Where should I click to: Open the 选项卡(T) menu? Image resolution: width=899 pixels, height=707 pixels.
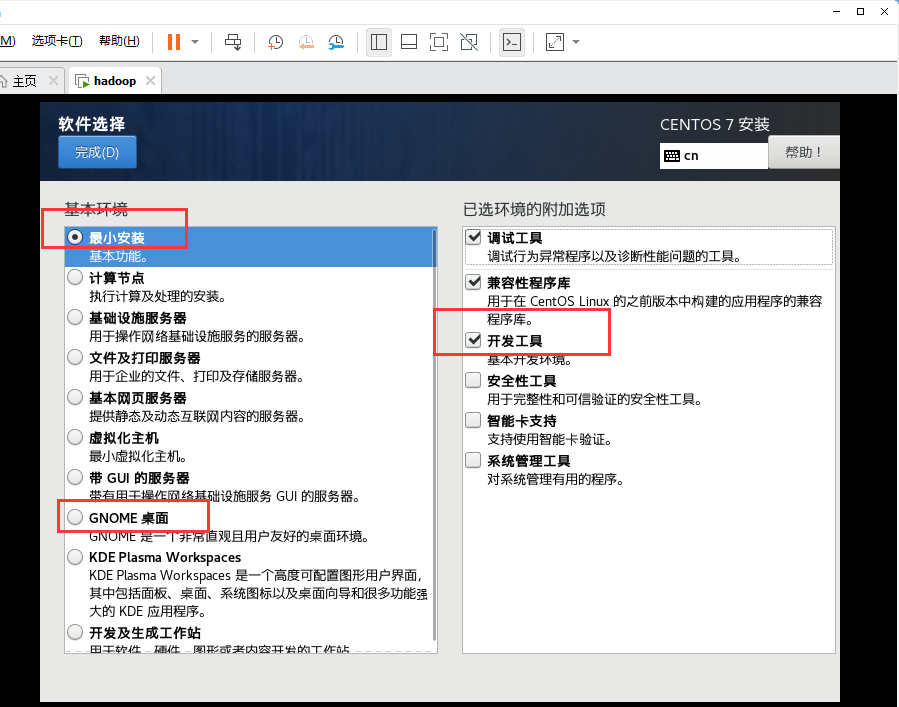[57, 41]
